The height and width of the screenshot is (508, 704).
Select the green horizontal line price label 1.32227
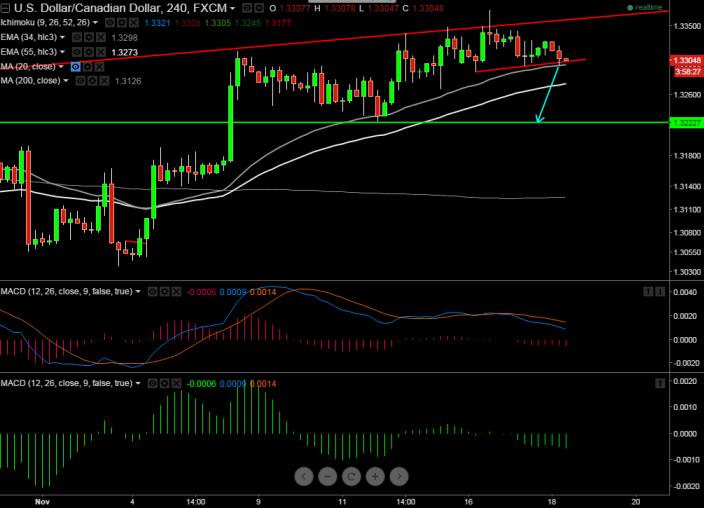coord(686,123)
